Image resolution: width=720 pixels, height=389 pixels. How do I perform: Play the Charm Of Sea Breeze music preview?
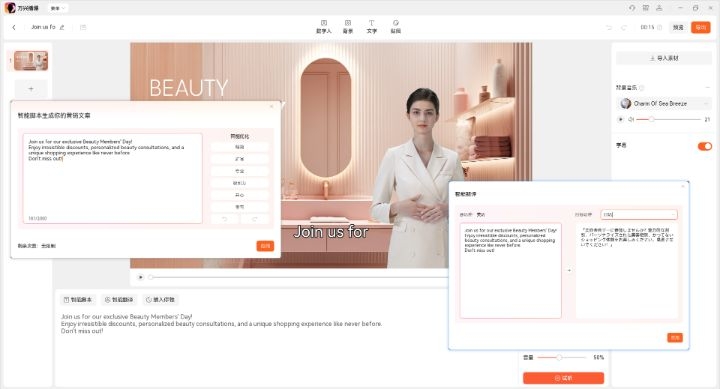[621, 119]
